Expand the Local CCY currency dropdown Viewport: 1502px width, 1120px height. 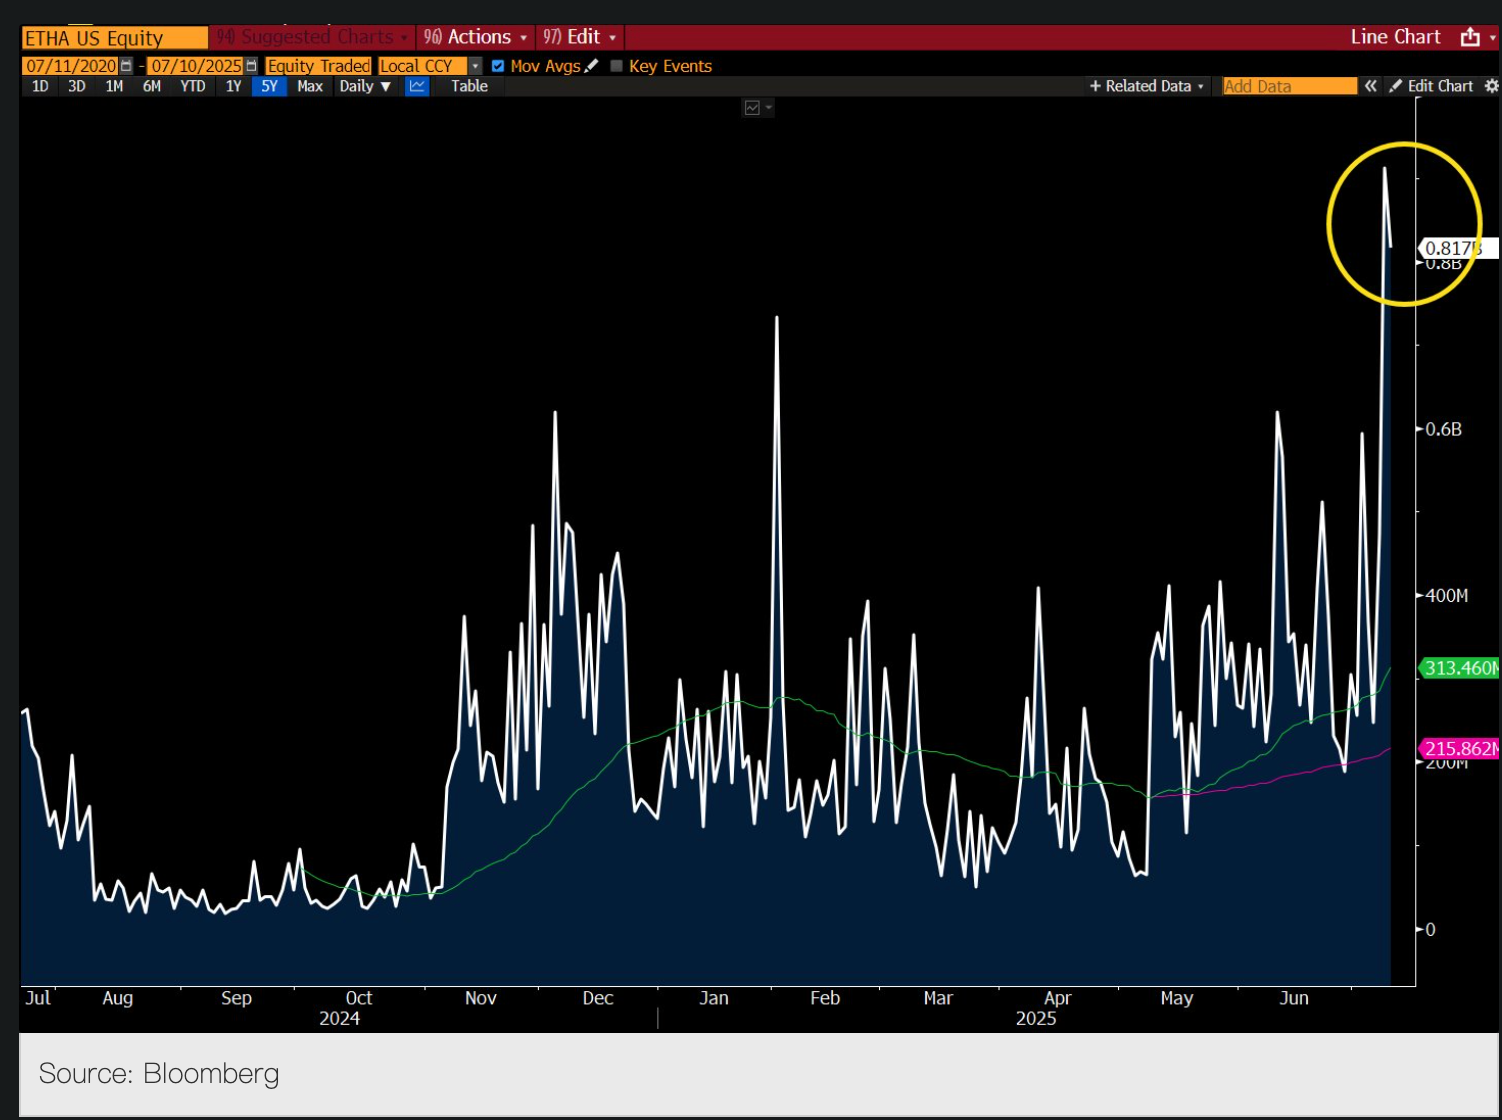[x=475, y=66]
